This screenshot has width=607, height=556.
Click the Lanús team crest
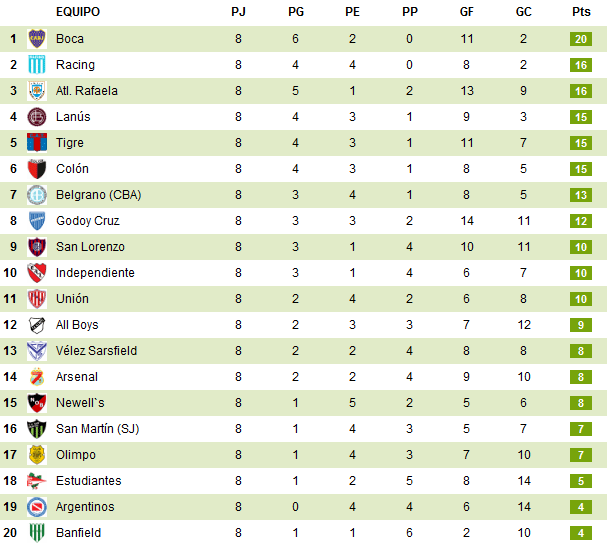point(37,117)
